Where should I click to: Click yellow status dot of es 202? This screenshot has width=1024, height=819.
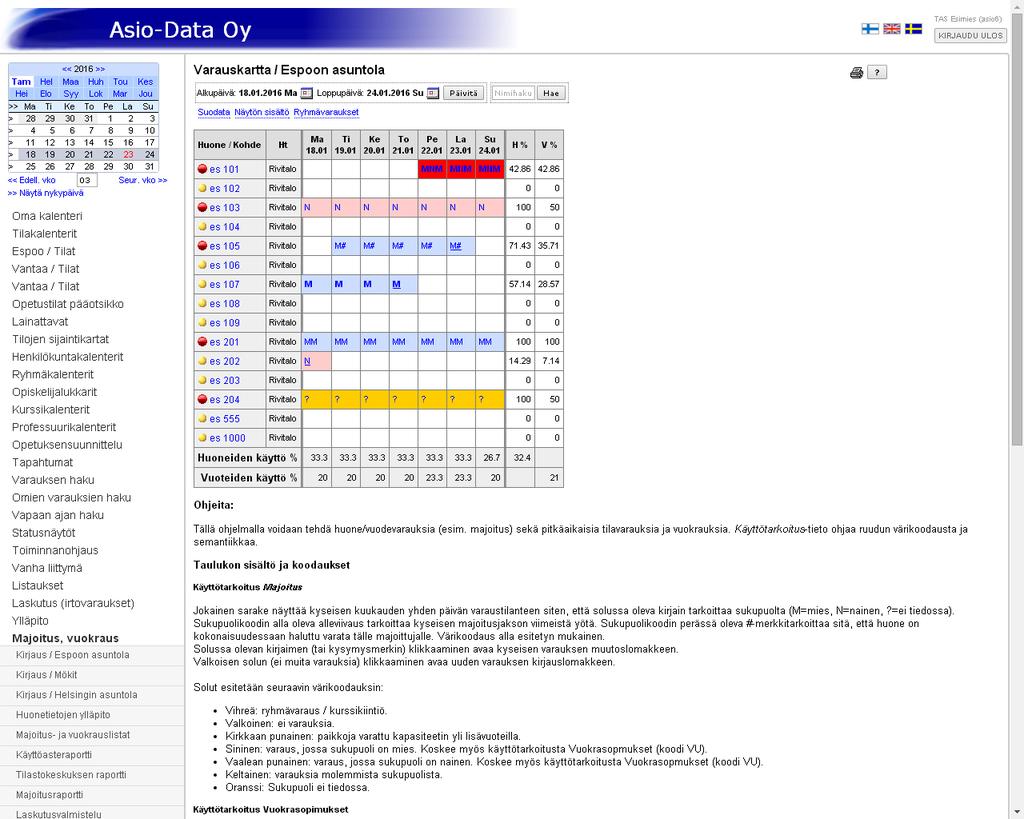[202, 361]
